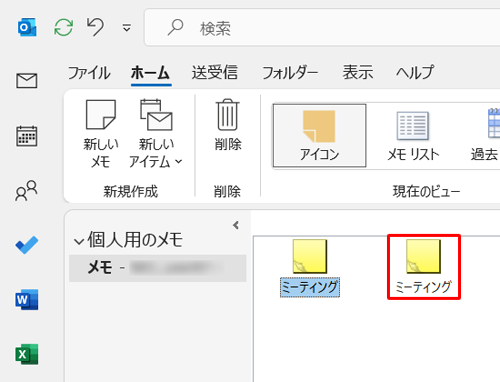Switch to the フォルダー tab
Screen dimensions: 500x382
click(x=290, y=73)
